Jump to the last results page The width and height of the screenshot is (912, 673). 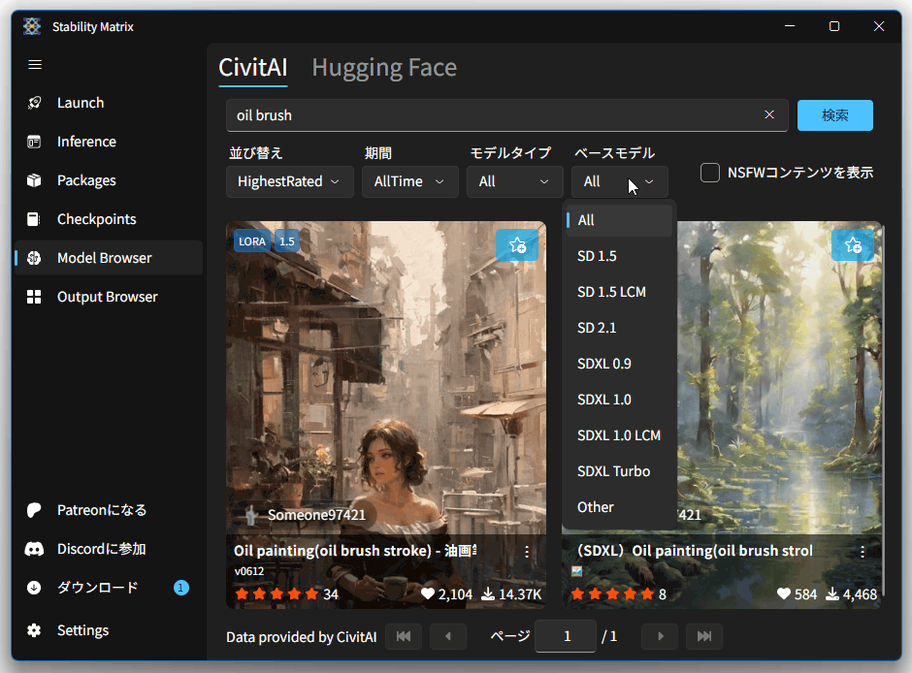click(x=704, y=636)
